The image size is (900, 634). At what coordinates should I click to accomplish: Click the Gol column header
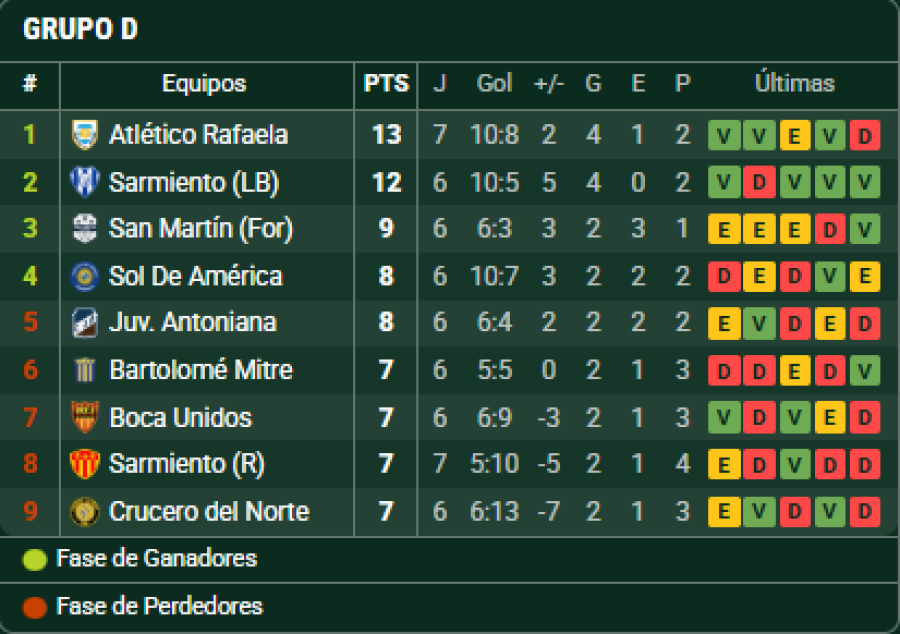[x=494, y=84]
